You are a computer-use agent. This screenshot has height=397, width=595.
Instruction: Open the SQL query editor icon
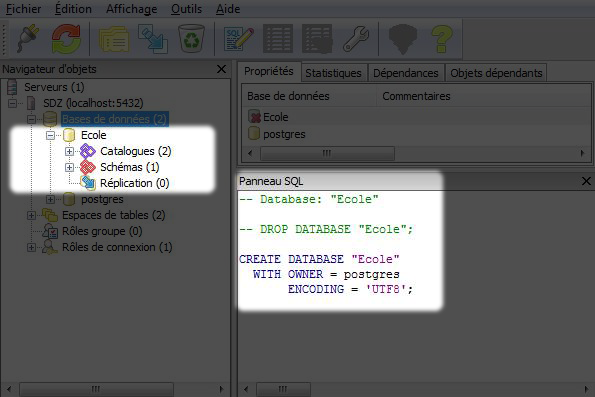(239, 39)
